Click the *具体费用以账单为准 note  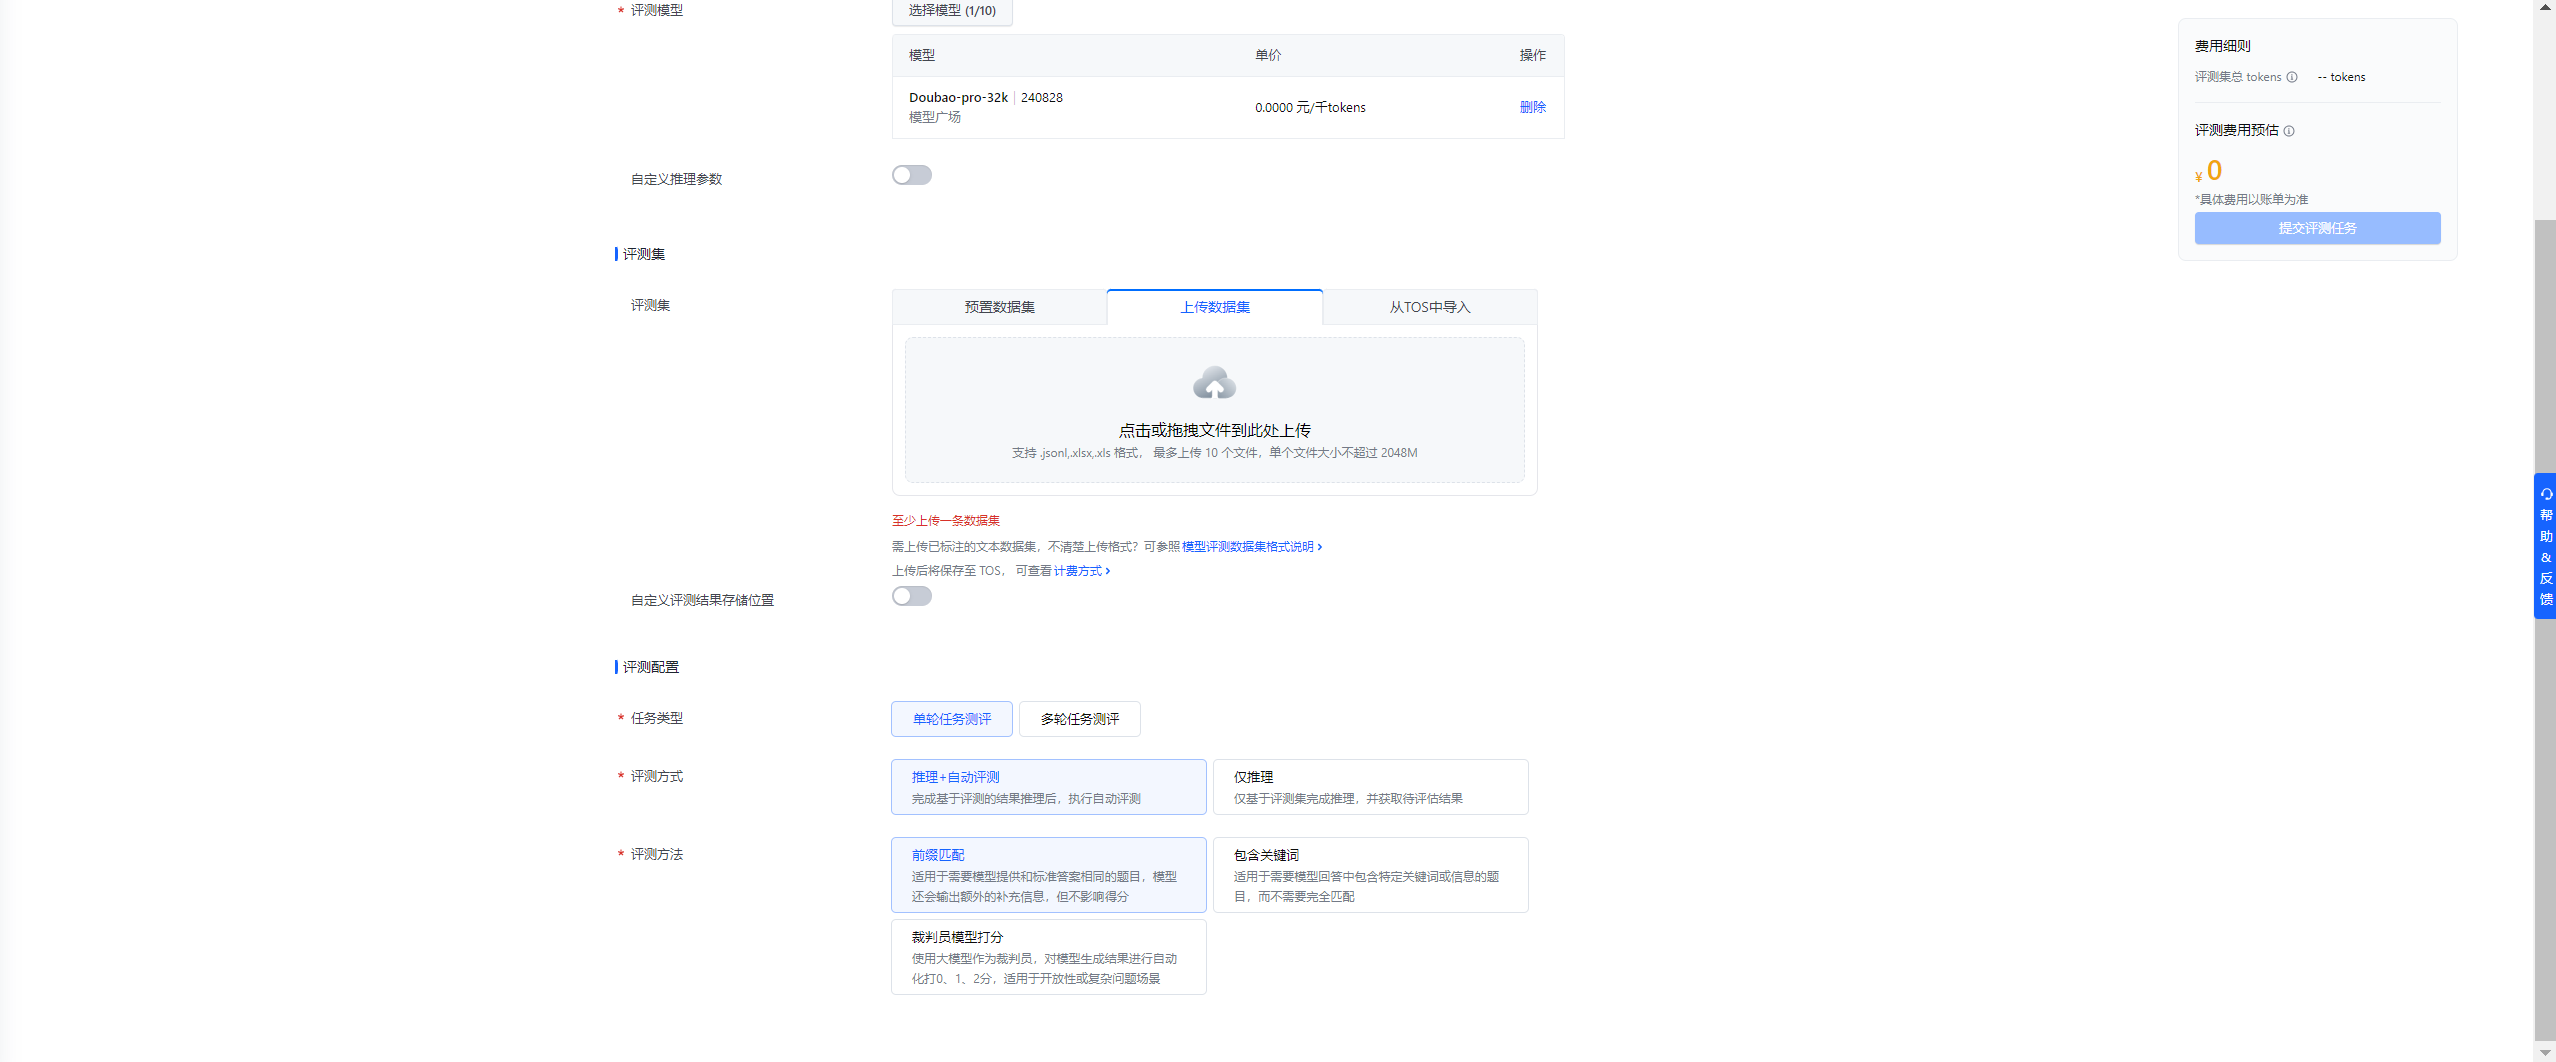coord(2251,199)
